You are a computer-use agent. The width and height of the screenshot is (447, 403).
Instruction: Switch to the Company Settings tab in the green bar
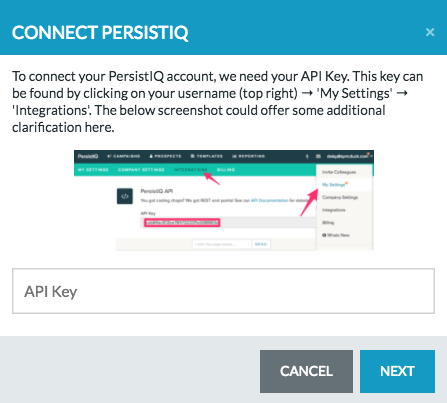[141, 170]
